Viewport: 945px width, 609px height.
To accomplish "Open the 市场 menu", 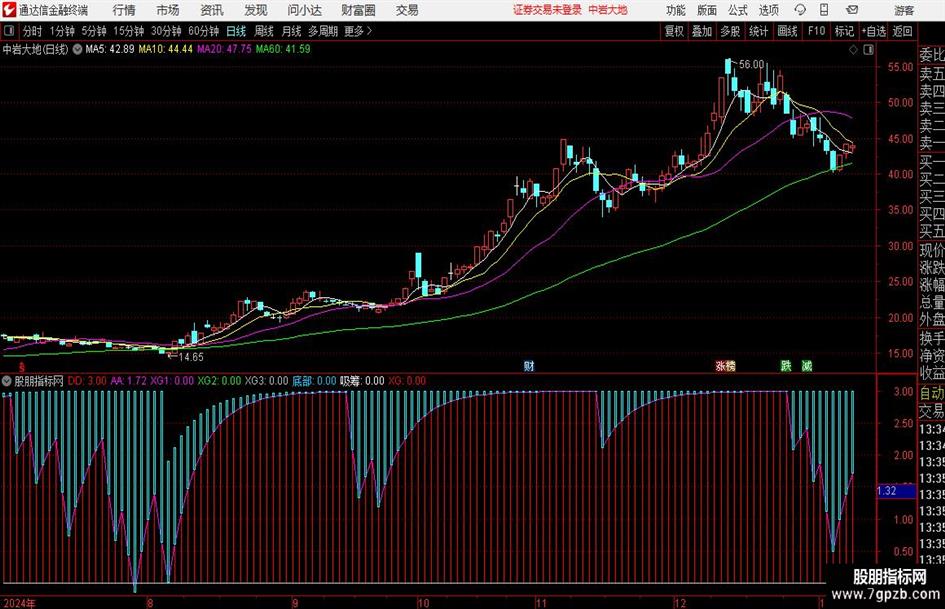I will (168, 10).
